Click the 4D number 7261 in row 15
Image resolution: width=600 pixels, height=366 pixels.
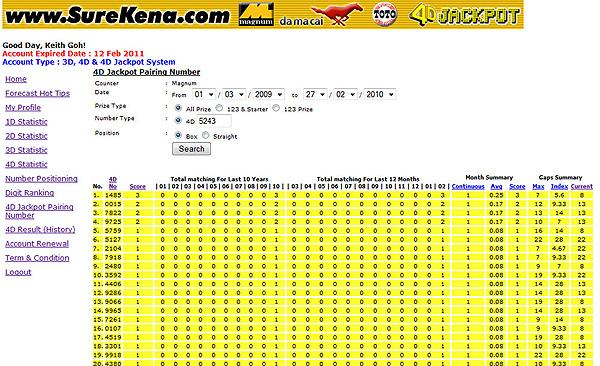(x=113, y=320)
